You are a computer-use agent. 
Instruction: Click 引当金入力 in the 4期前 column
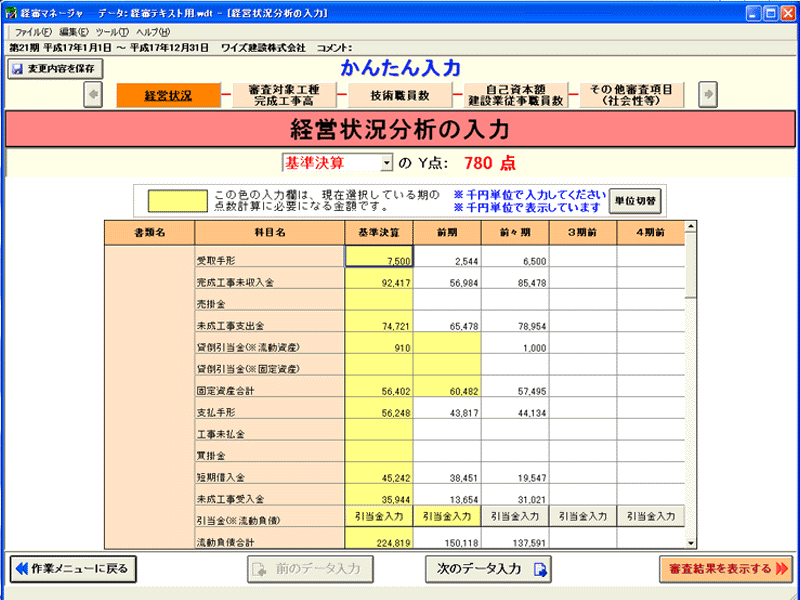tap(649, 518)
